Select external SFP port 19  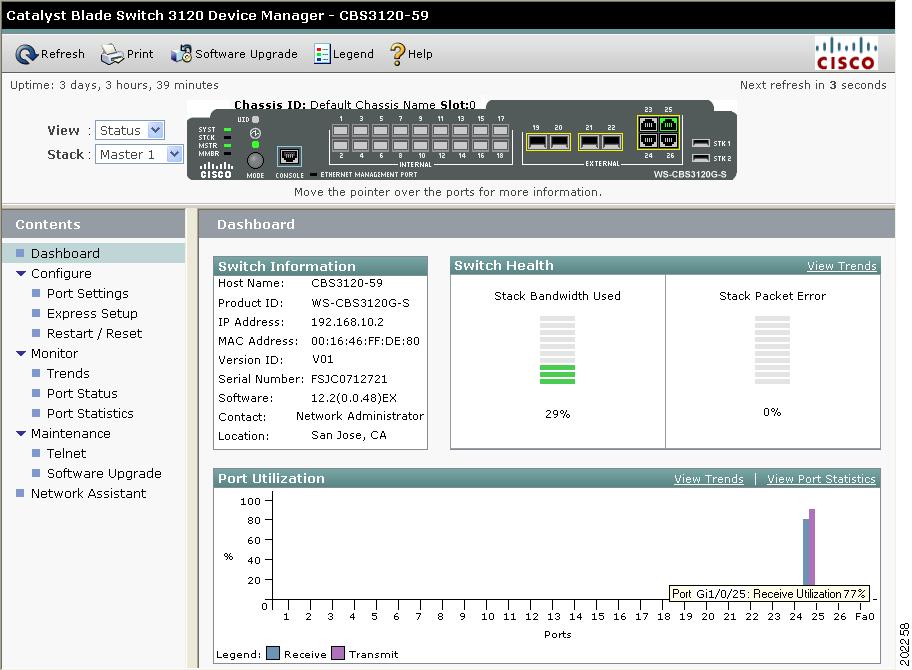(537, 141)
